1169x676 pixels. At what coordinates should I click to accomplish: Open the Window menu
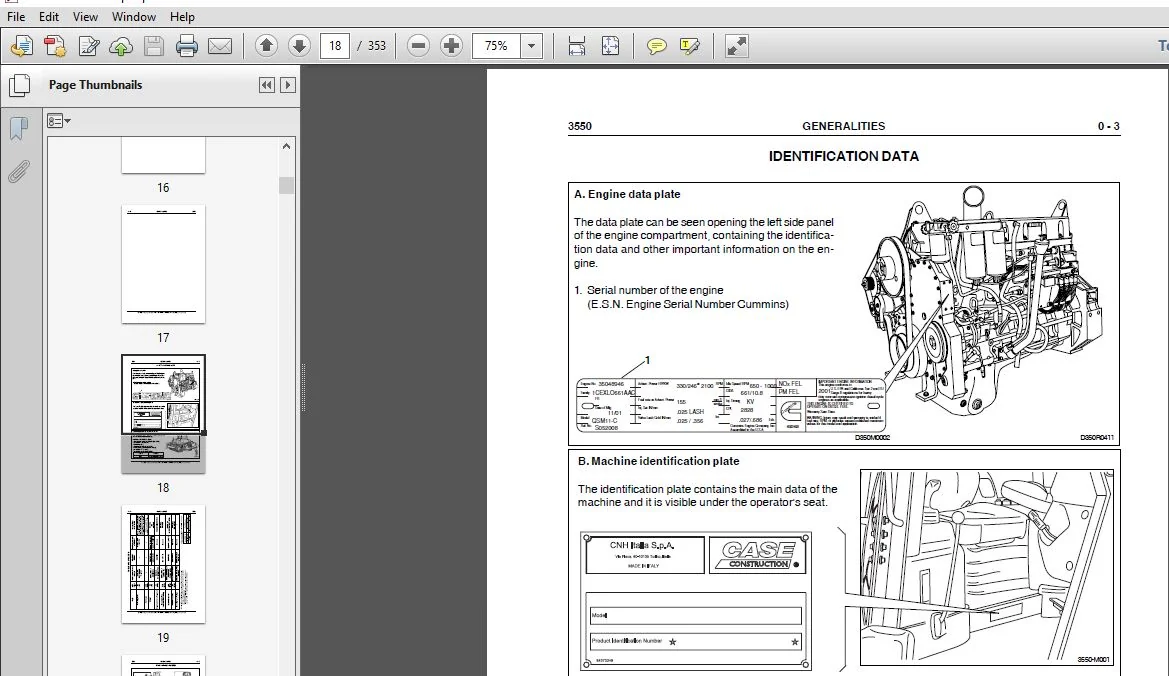click(x=133, y=16)
